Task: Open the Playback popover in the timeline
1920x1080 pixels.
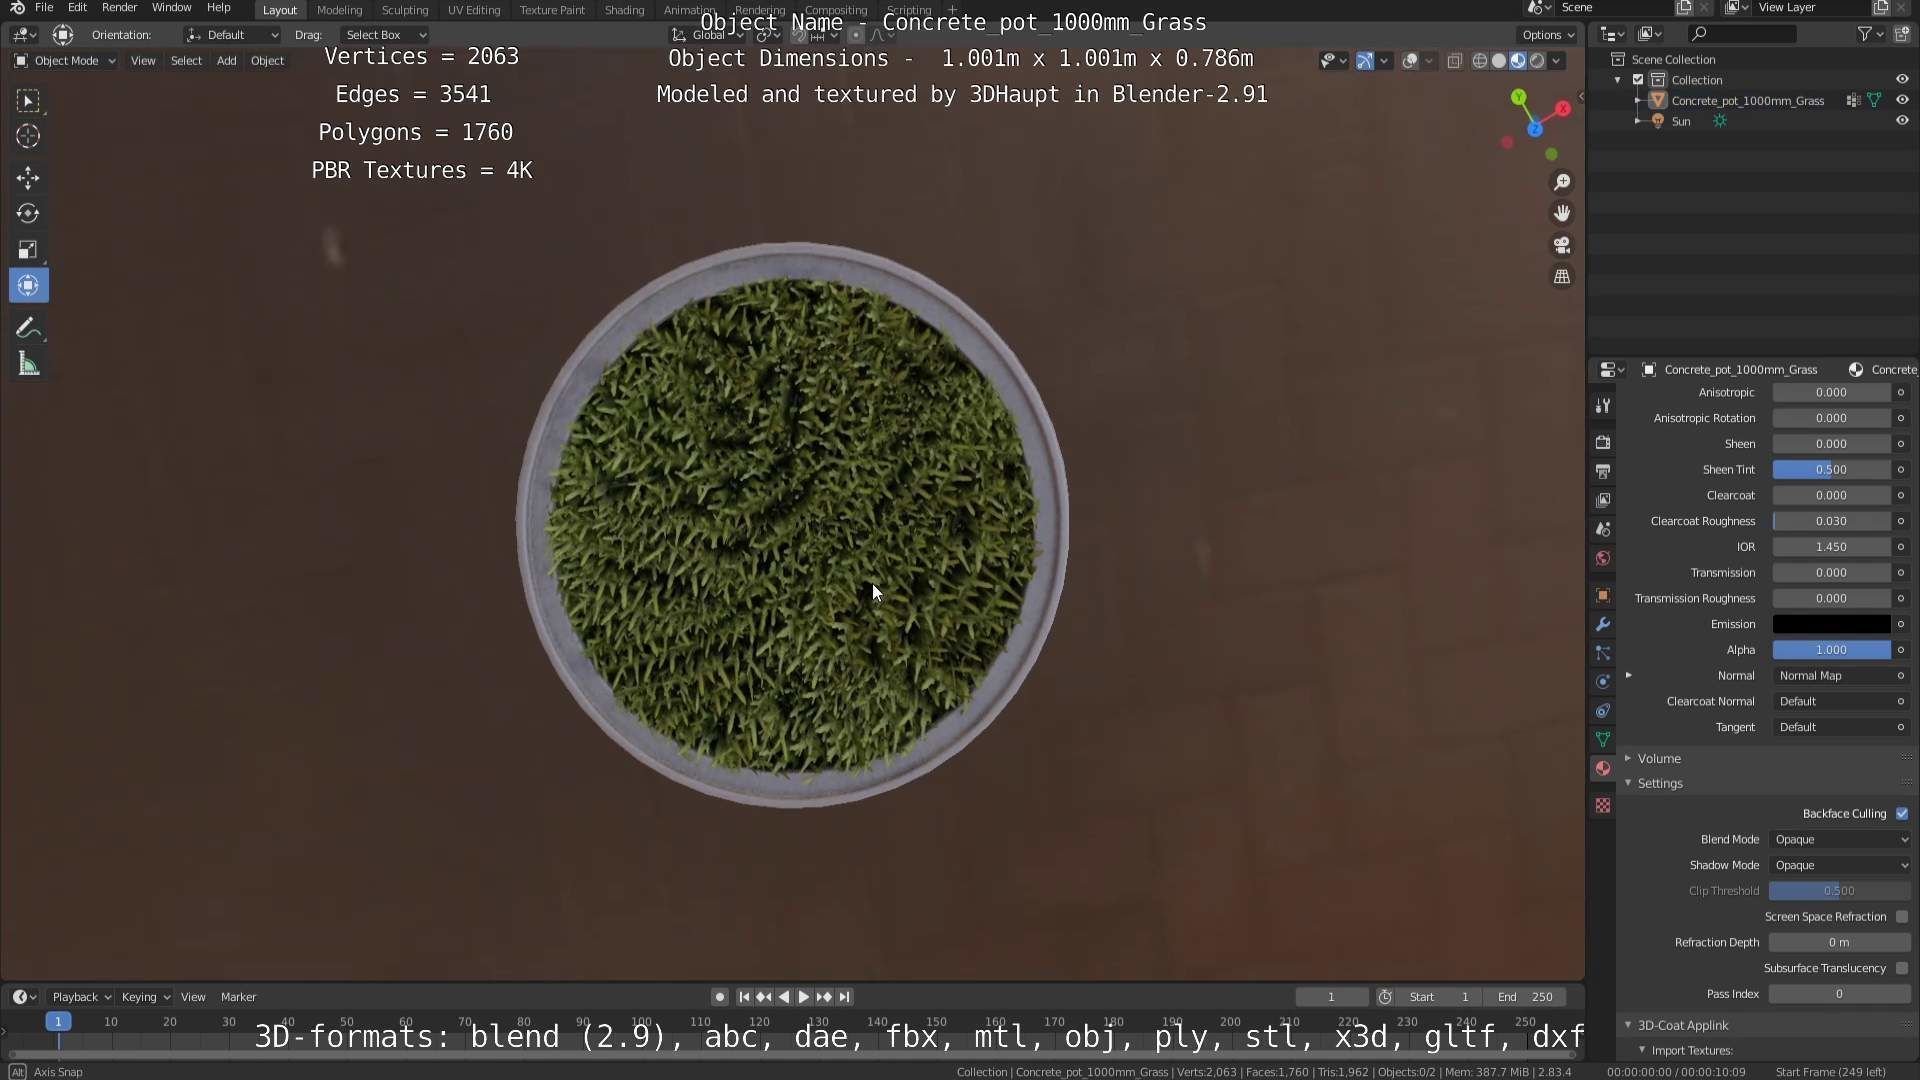Action: (x=81, y=998)
